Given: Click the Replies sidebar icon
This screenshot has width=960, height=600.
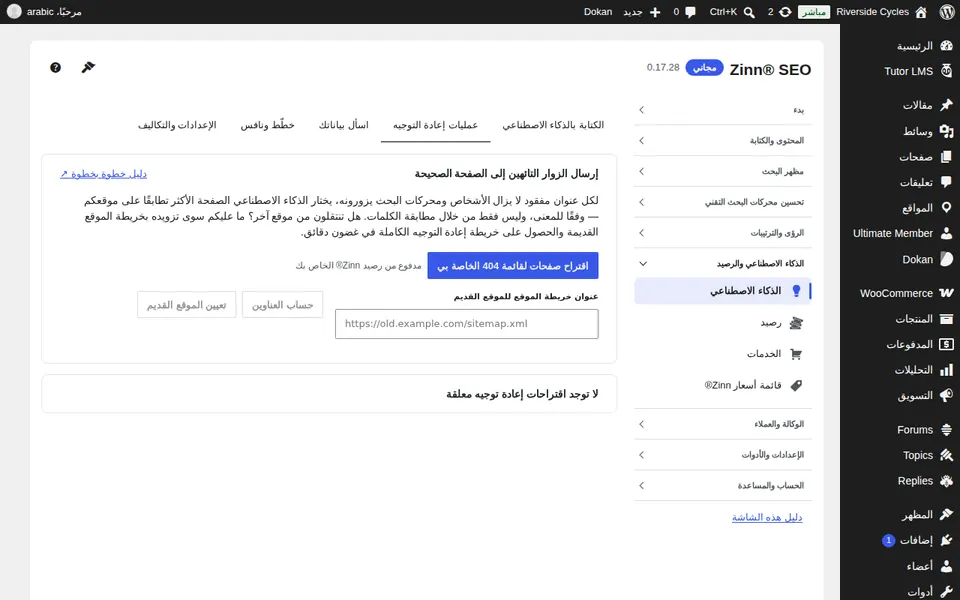Looking at the screenshot, I should click(x=947, y=481).
